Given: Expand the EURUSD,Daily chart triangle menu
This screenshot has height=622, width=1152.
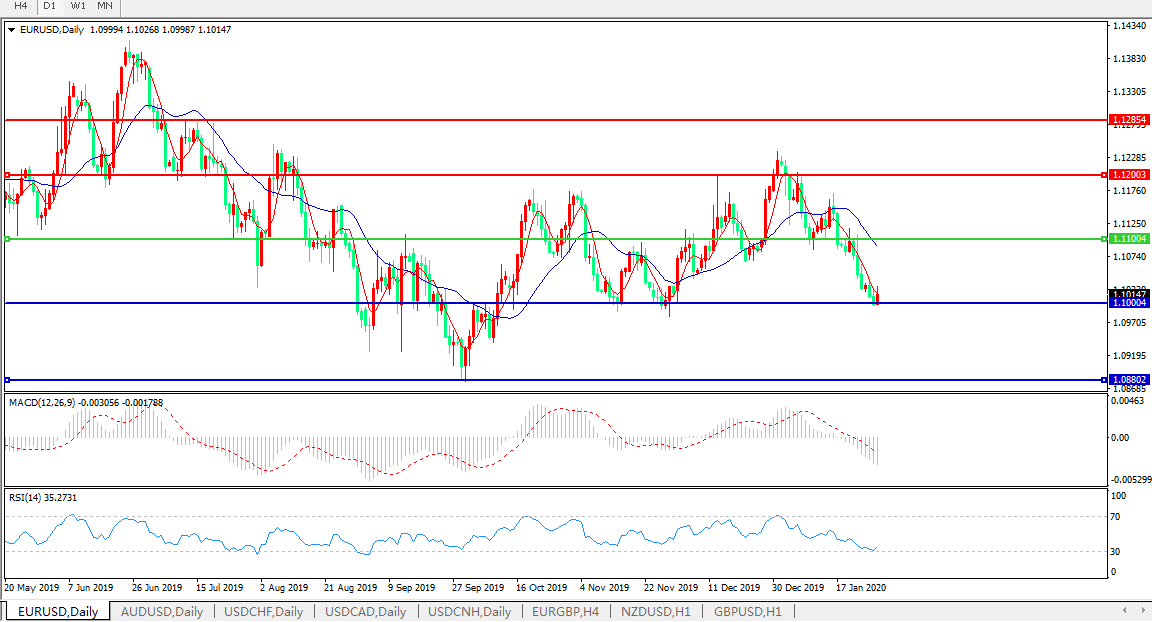Looking at the screenshot, I should click(x=11, y=30).
